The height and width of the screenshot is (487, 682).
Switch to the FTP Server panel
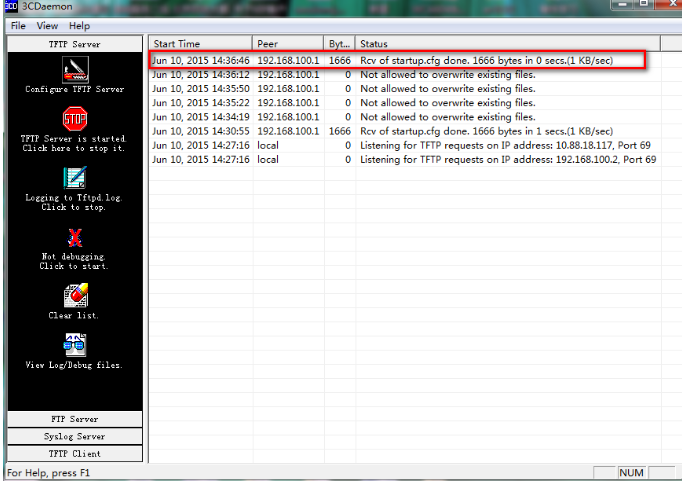[x=75, y=419]
